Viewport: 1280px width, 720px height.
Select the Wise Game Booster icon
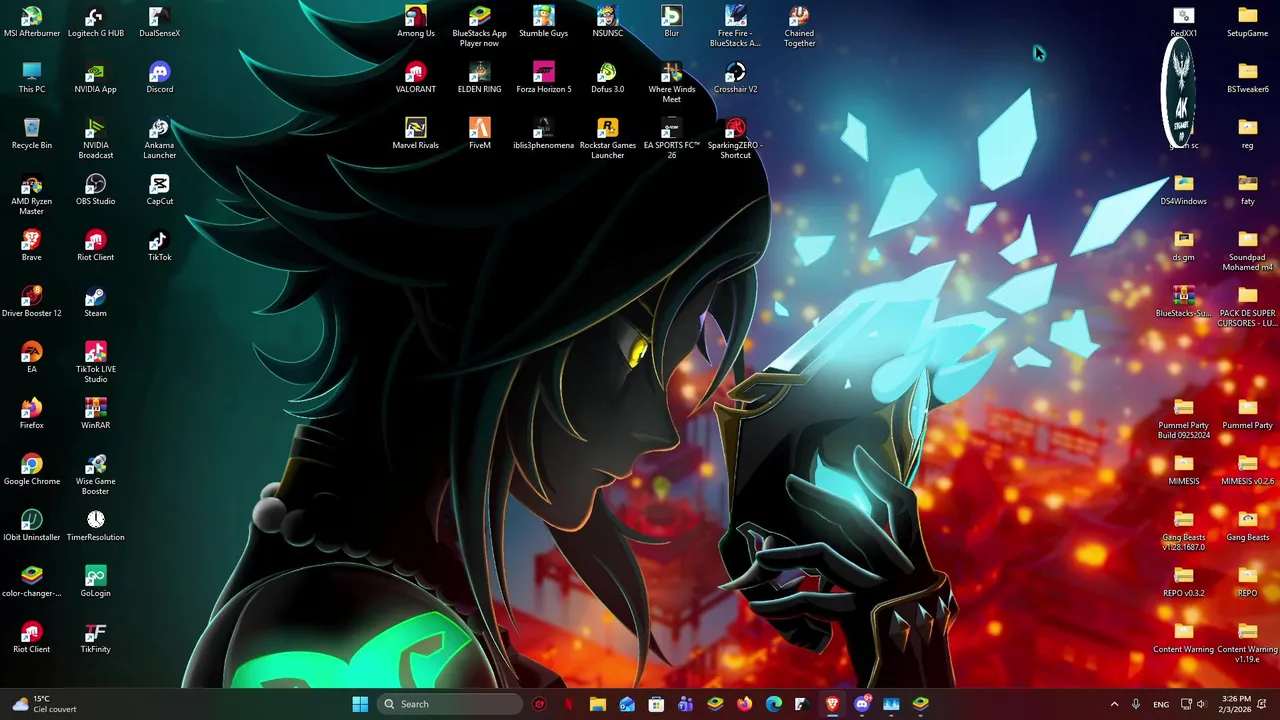[x=96, y=475]
